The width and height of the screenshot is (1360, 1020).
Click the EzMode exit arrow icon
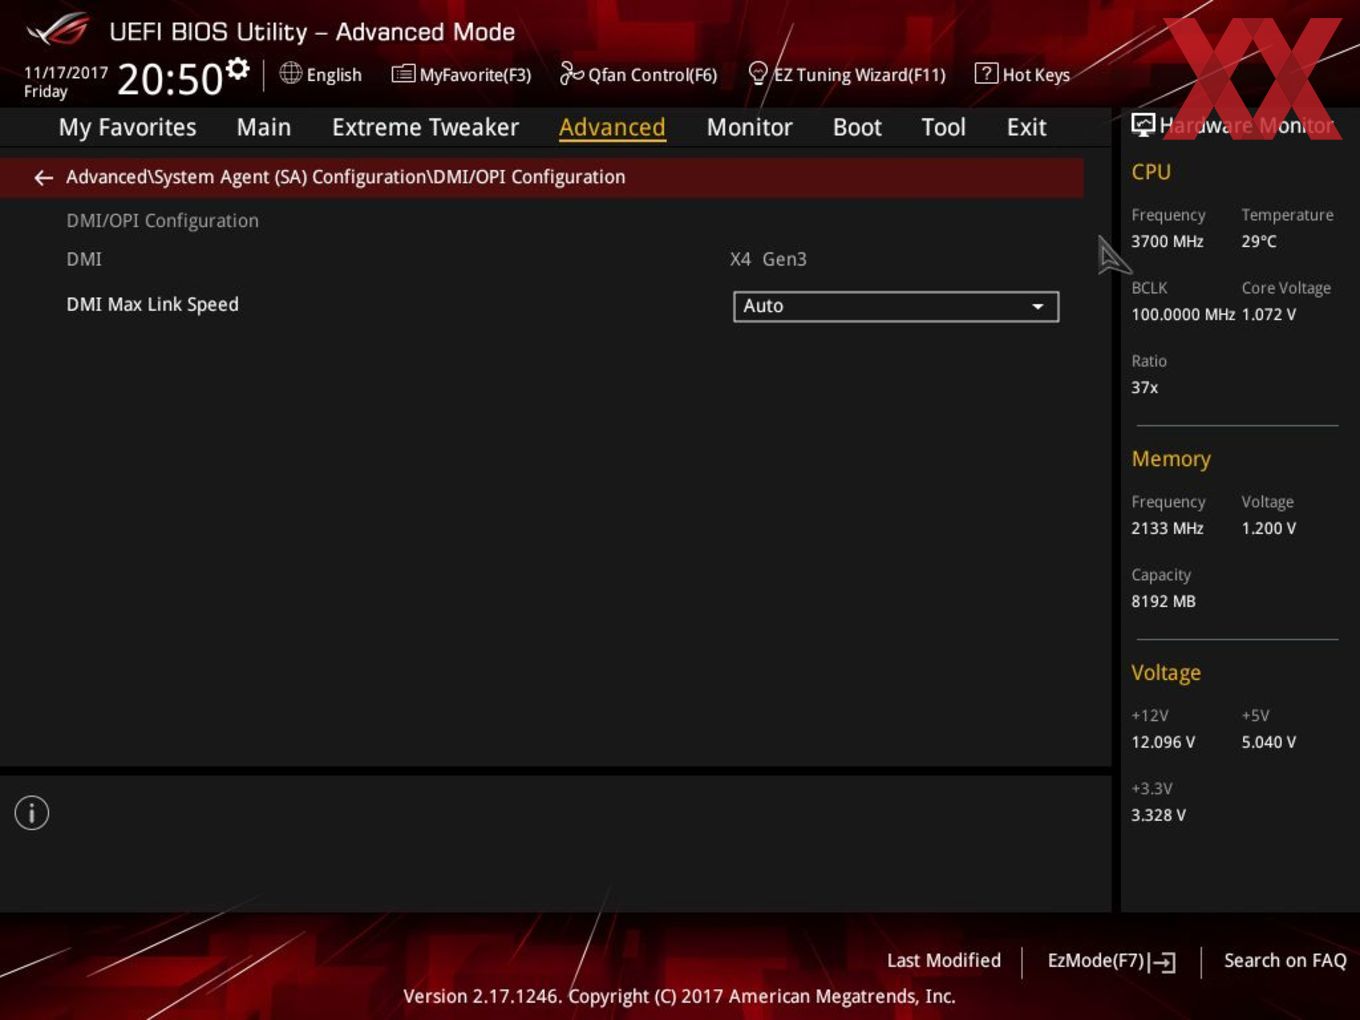coord(1162,962)
